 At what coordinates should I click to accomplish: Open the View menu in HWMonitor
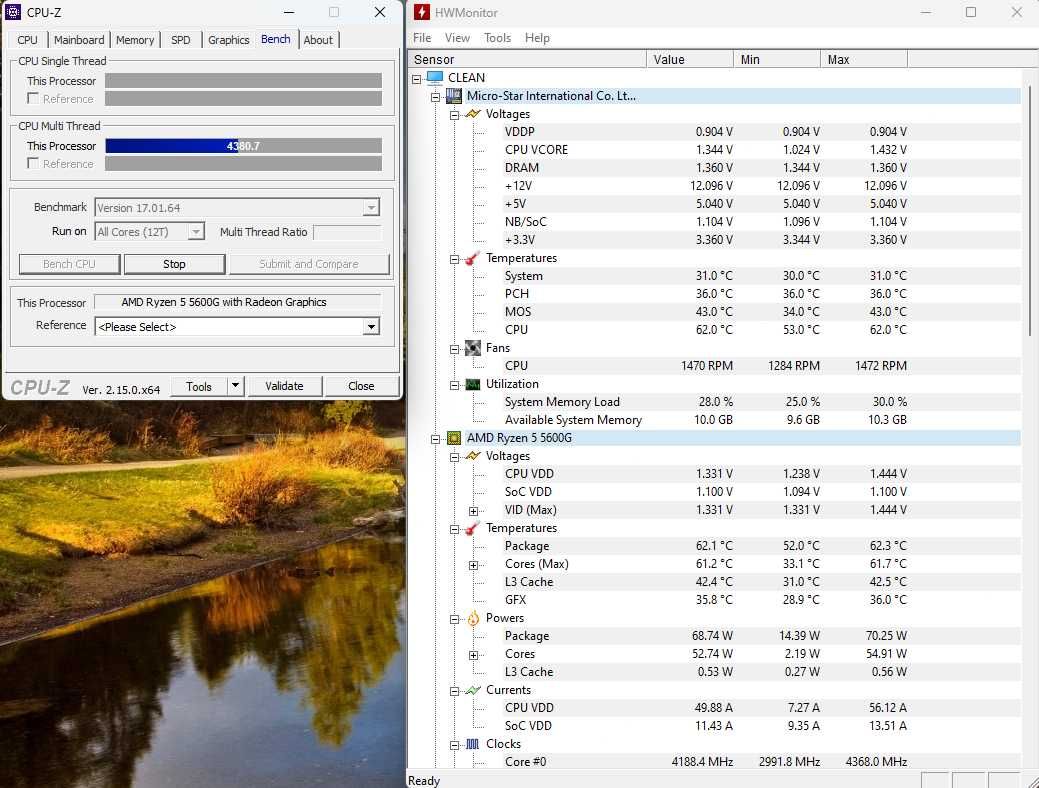click(x=457, y=38)
